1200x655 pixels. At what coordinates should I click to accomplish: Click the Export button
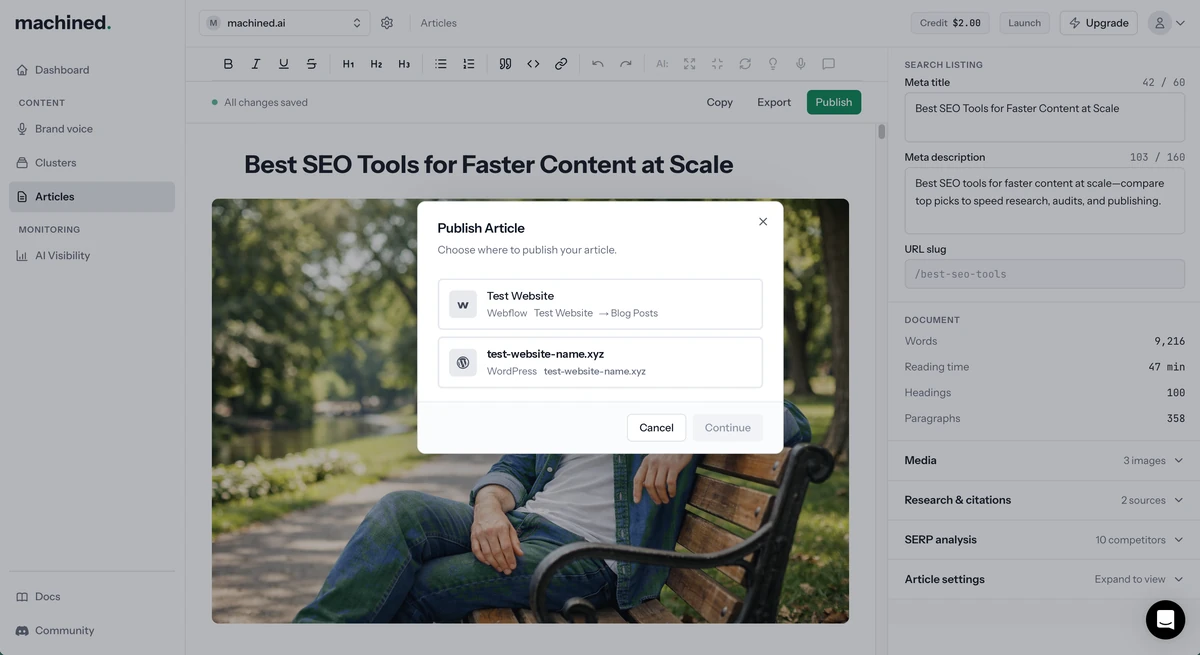[774, 102]
